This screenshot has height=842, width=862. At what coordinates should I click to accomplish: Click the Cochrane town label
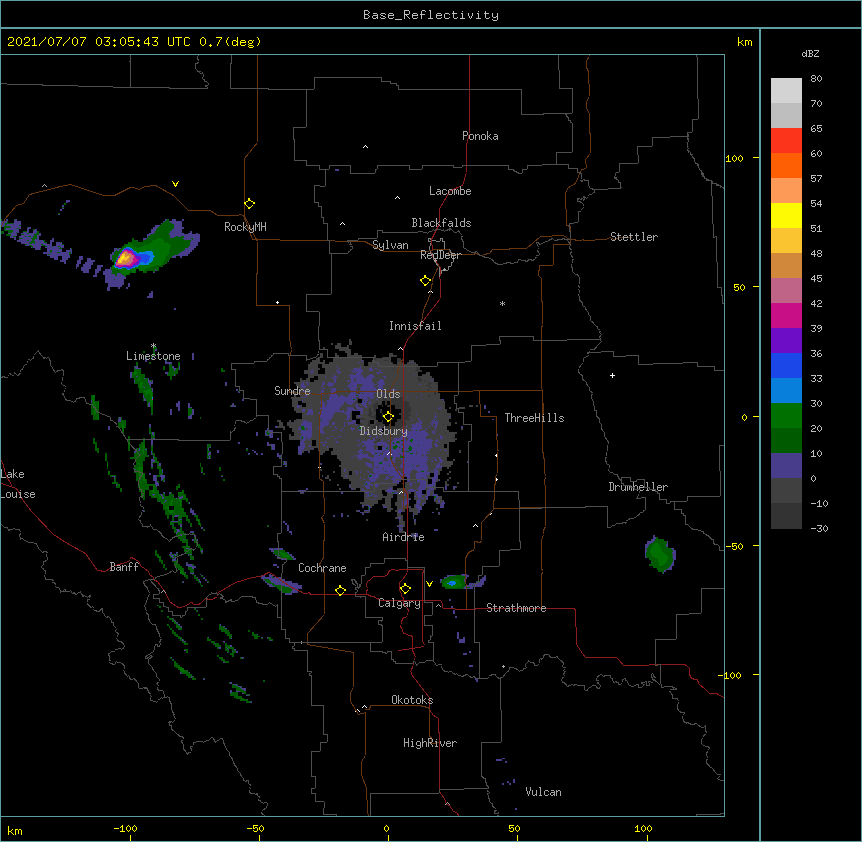[x=322, y=568]
